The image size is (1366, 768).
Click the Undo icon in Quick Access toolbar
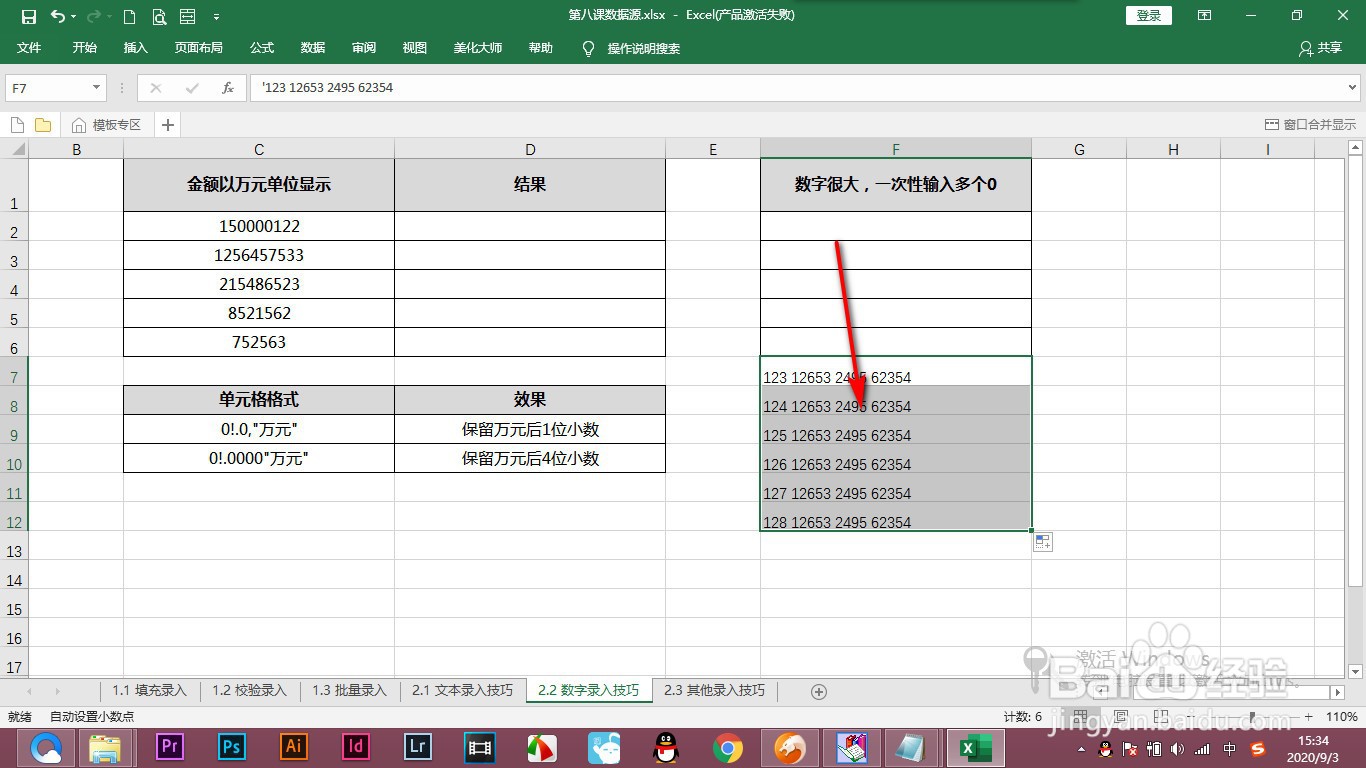click(x=58, y=15)
